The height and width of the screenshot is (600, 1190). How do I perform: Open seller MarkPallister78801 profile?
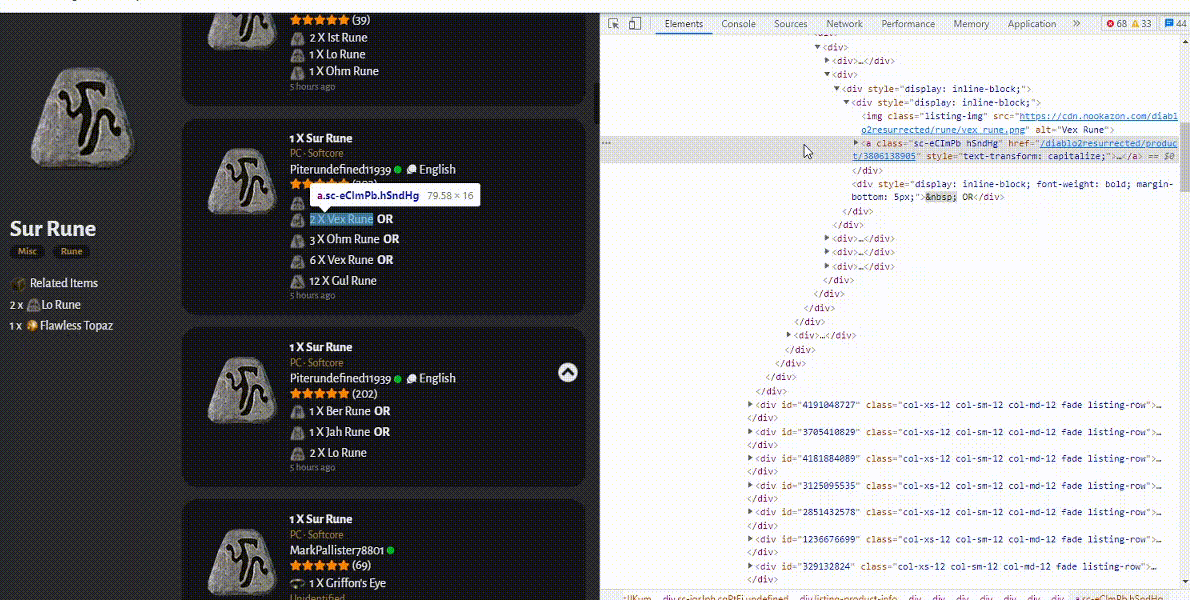[337, 550]
